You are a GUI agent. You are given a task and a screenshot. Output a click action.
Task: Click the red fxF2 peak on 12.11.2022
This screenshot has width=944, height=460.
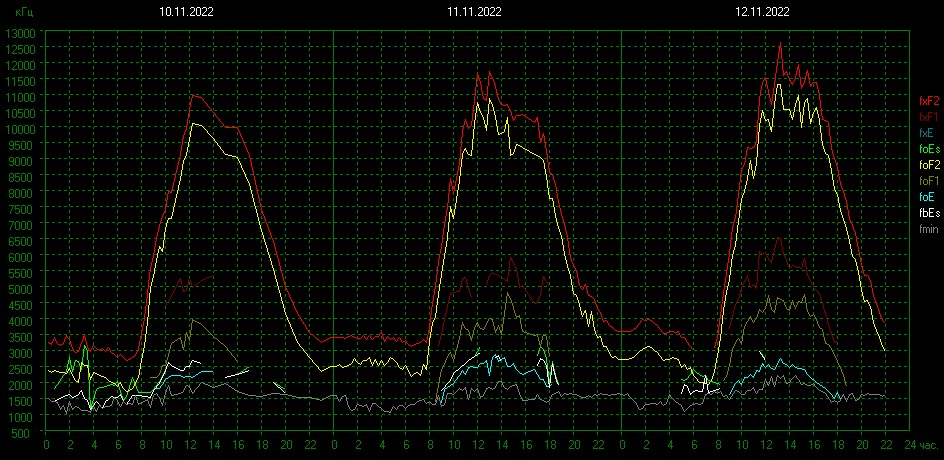point(780,43)
